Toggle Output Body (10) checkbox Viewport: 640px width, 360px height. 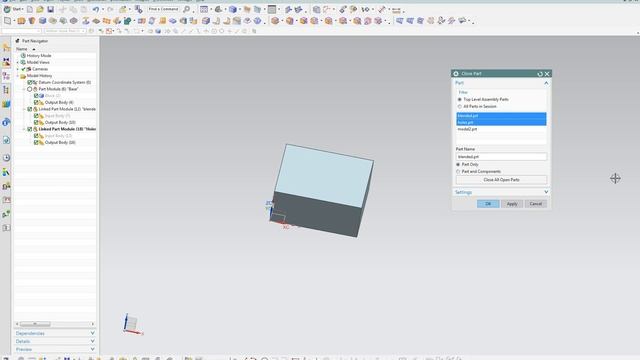pos(36,122)
